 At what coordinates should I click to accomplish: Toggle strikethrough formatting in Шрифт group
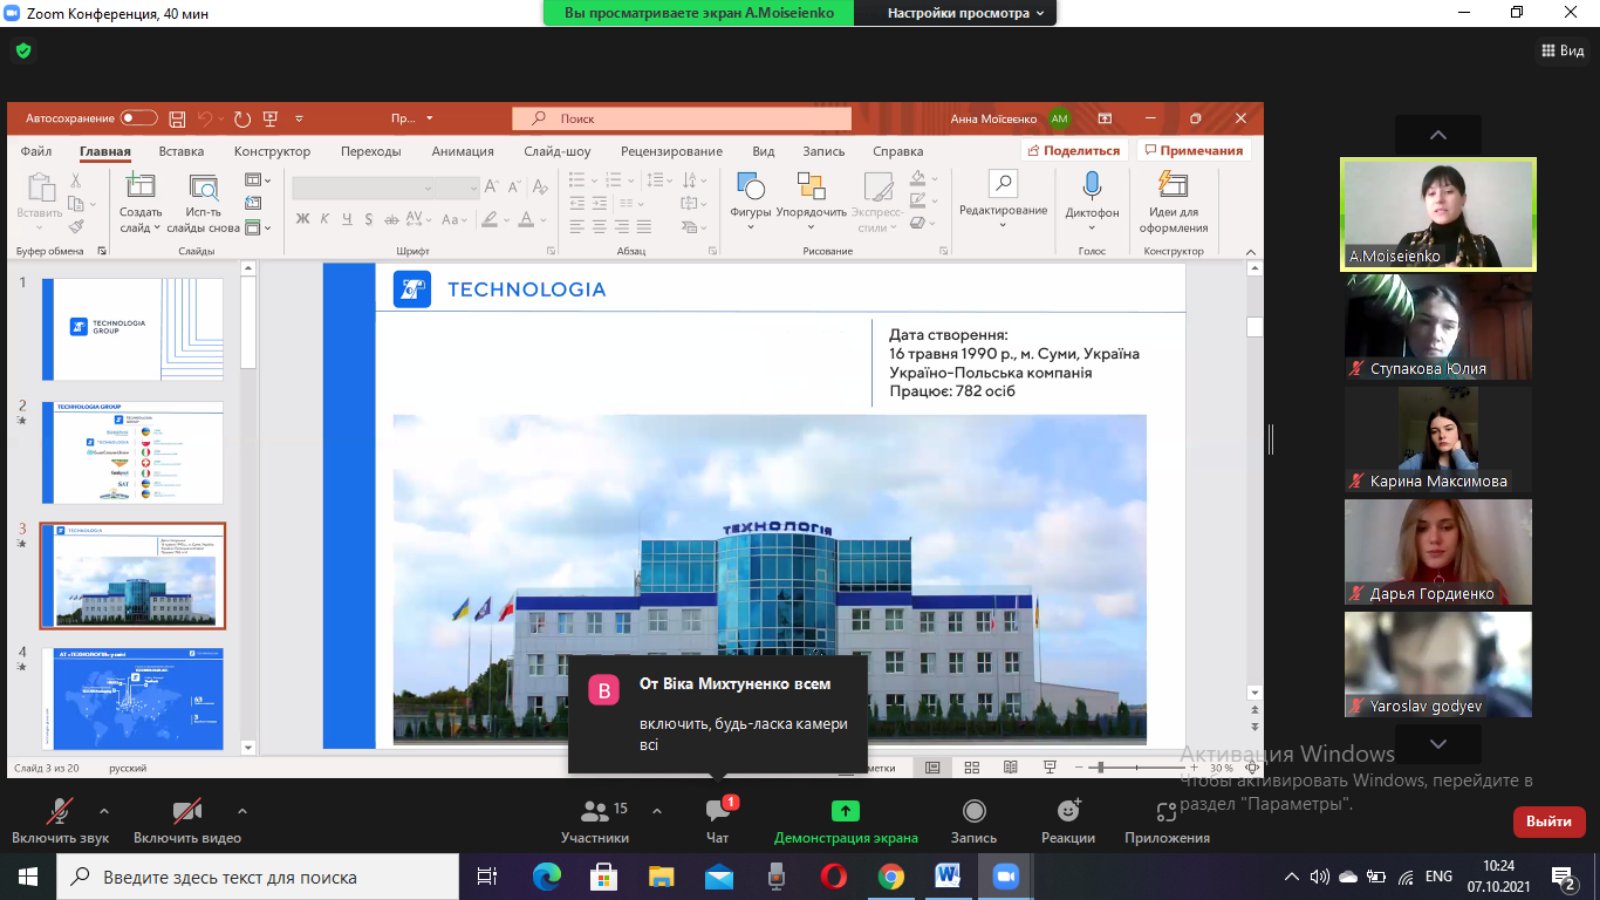[x=391, y=219]
